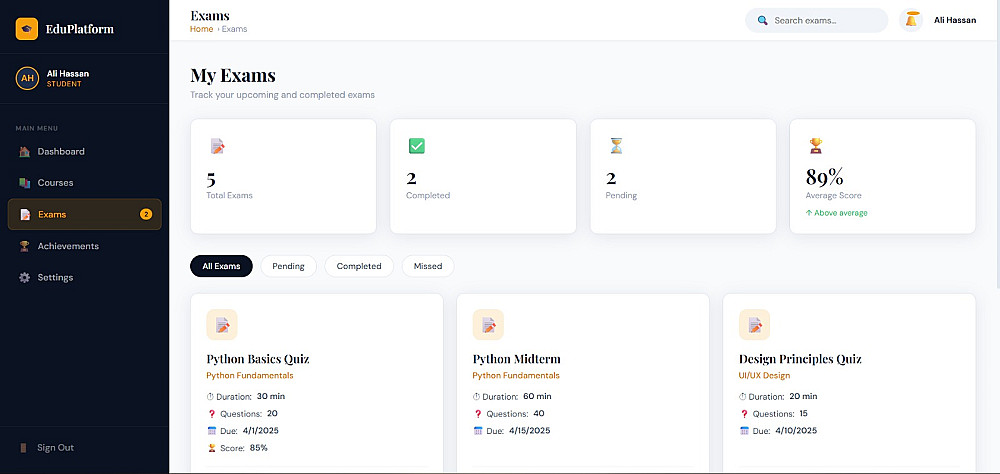
Task: Click the Design Principles Quiz card icon
Action: pos(754,325)
